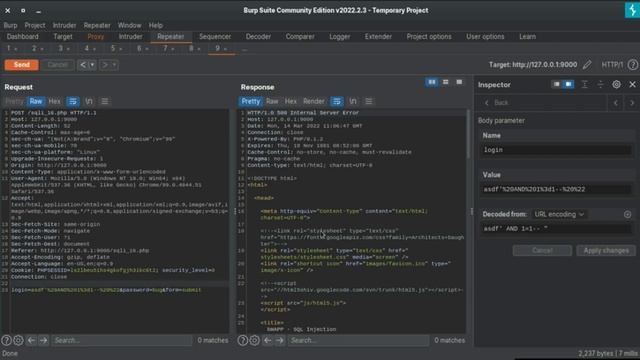Click the decoded value text field
Screen dimensions: 640x360
pyautogui.click(x=556, y=229)
